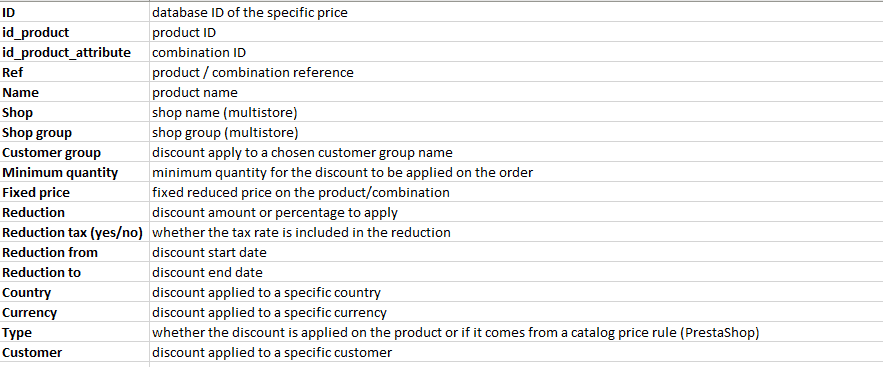Click 'discount applied to a specific currency' cell
Viewport: 883px width, 367px height.
click(x=516, y=312)
